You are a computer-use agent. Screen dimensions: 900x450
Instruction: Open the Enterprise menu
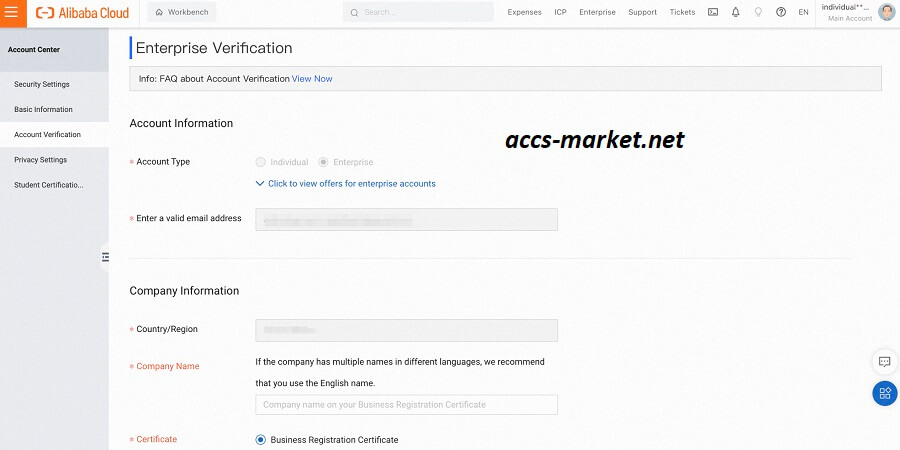coord(598,12)
